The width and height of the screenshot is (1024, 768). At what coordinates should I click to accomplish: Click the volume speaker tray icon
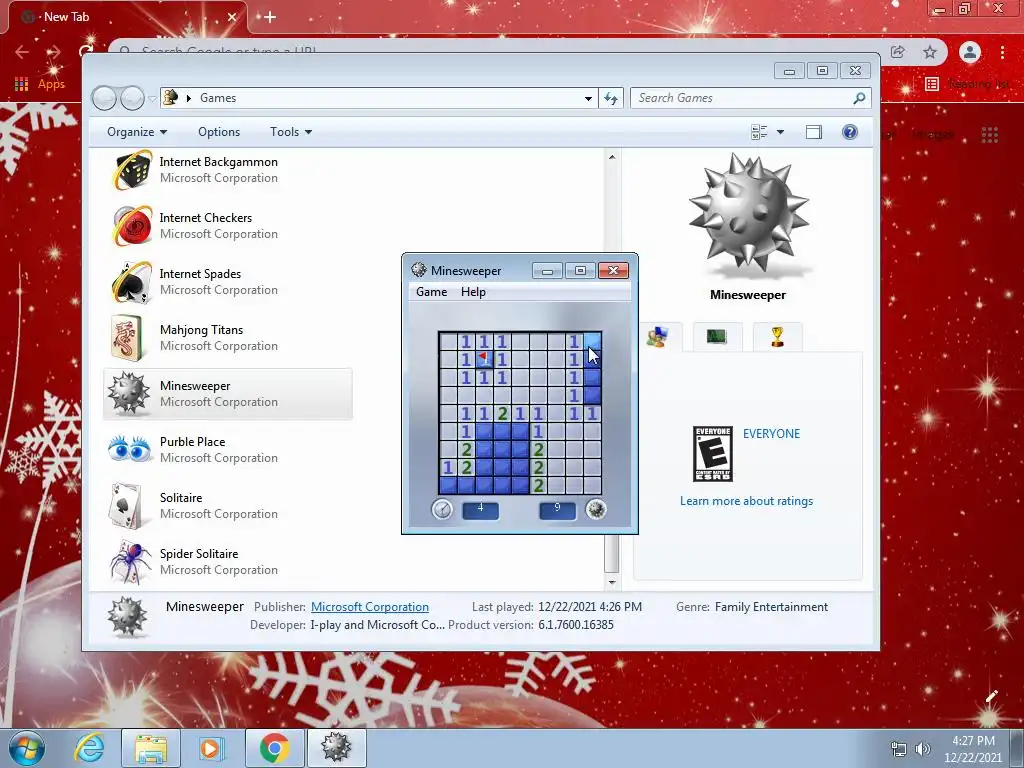click(x=923, y=749)
